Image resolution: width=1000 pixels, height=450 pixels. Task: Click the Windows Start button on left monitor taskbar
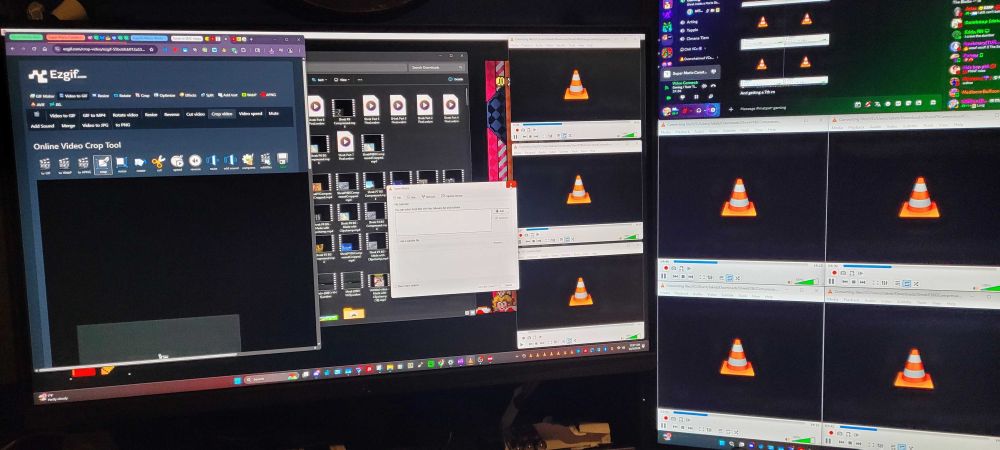[238, 381]
